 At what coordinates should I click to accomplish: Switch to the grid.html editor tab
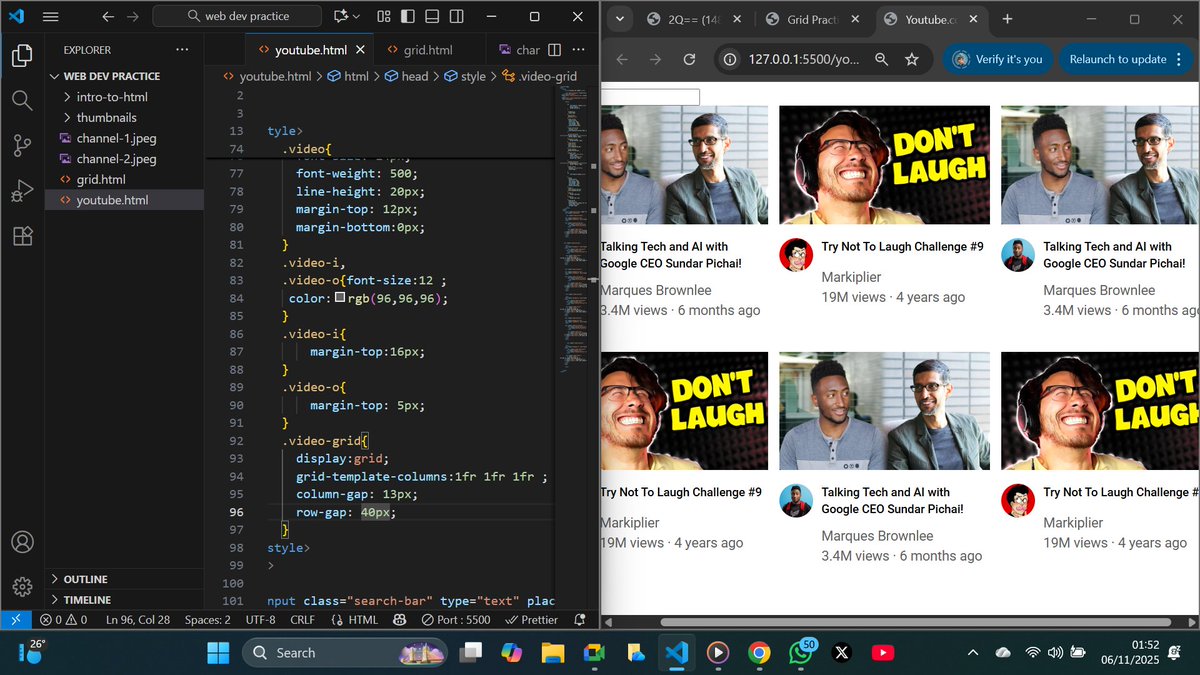[x=428, y=50]
